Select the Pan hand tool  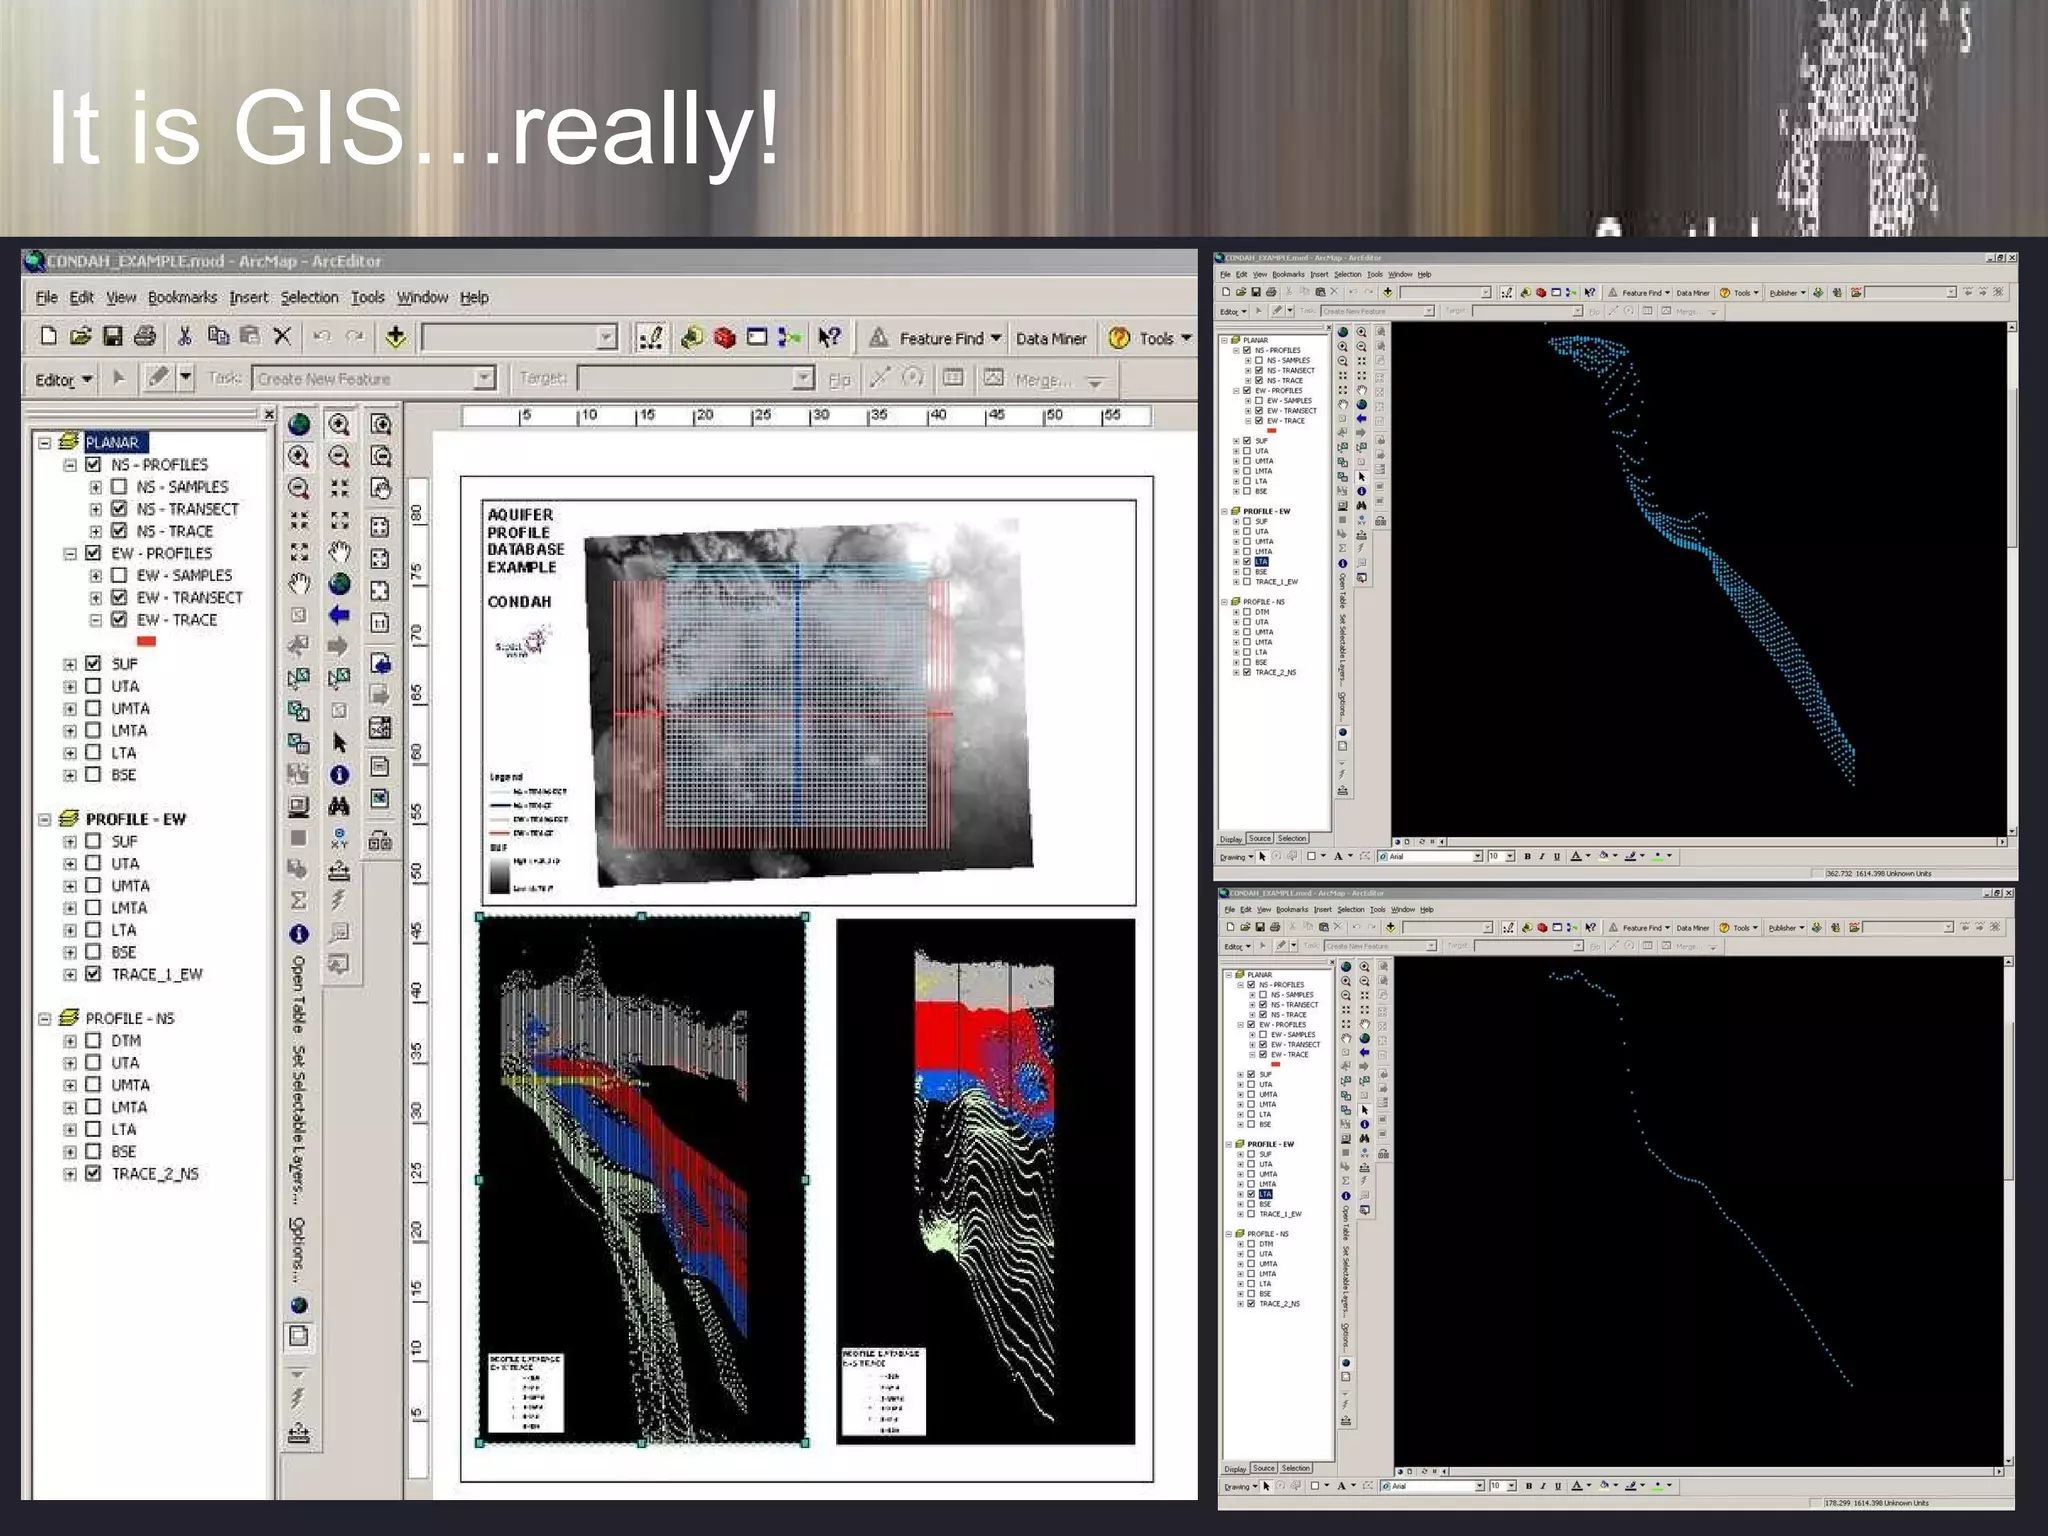[x=339, y=552]
